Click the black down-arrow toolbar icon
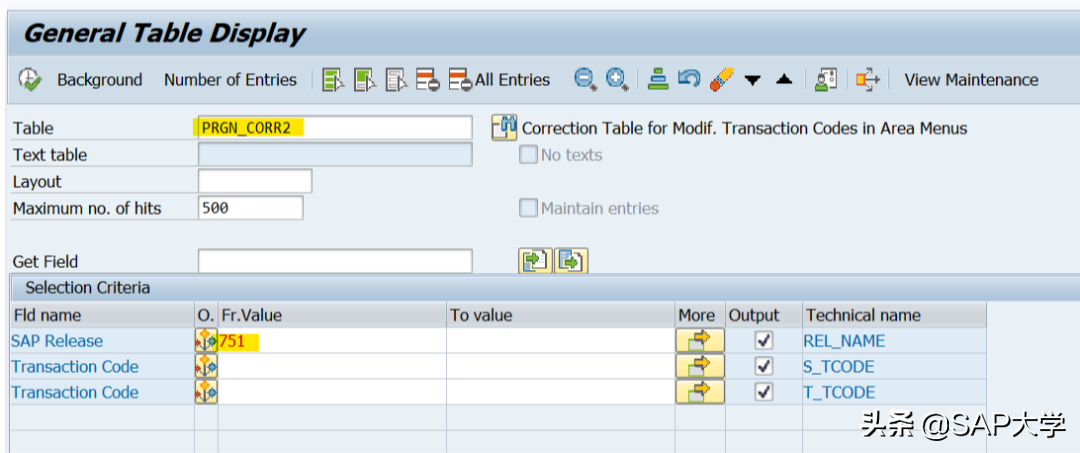 click(752, 81)
